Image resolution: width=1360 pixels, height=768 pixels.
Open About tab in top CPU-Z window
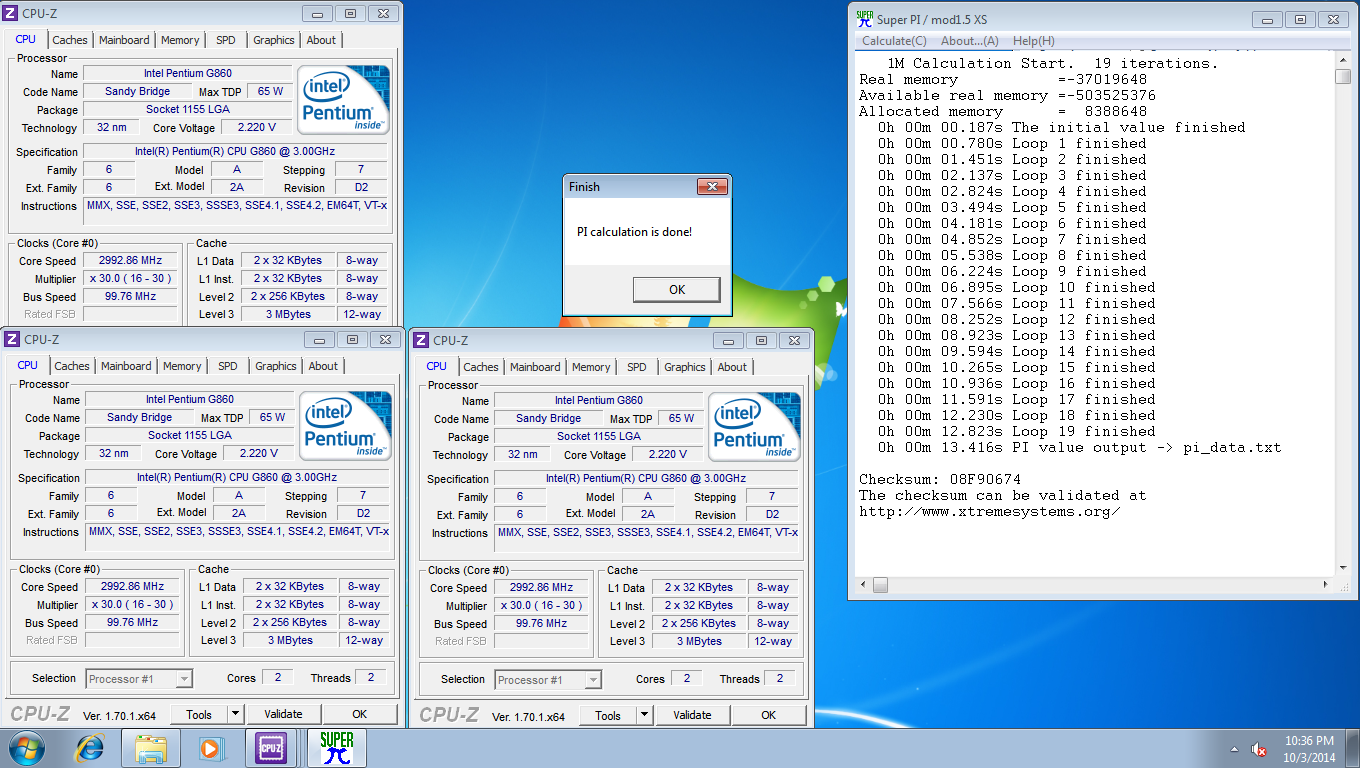tap(321, 40)
